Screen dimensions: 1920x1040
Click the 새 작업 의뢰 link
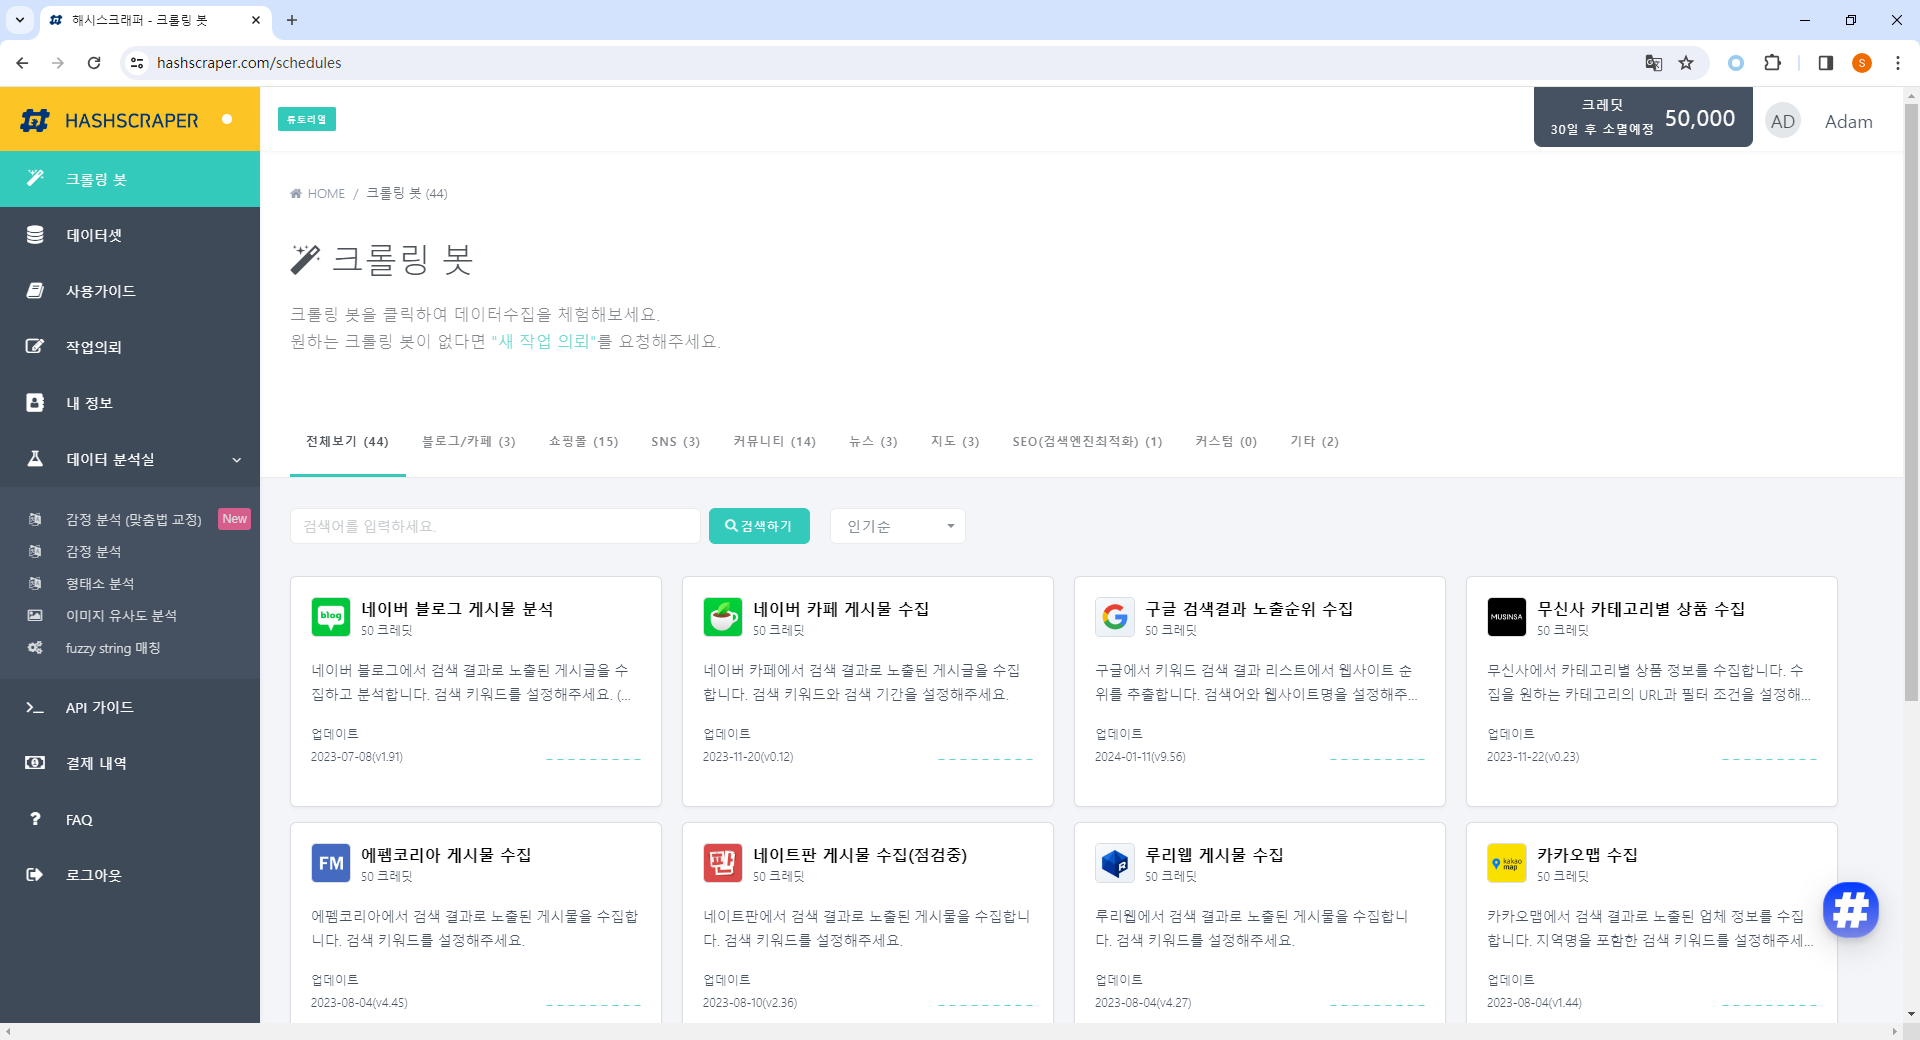tap(544, 341)
